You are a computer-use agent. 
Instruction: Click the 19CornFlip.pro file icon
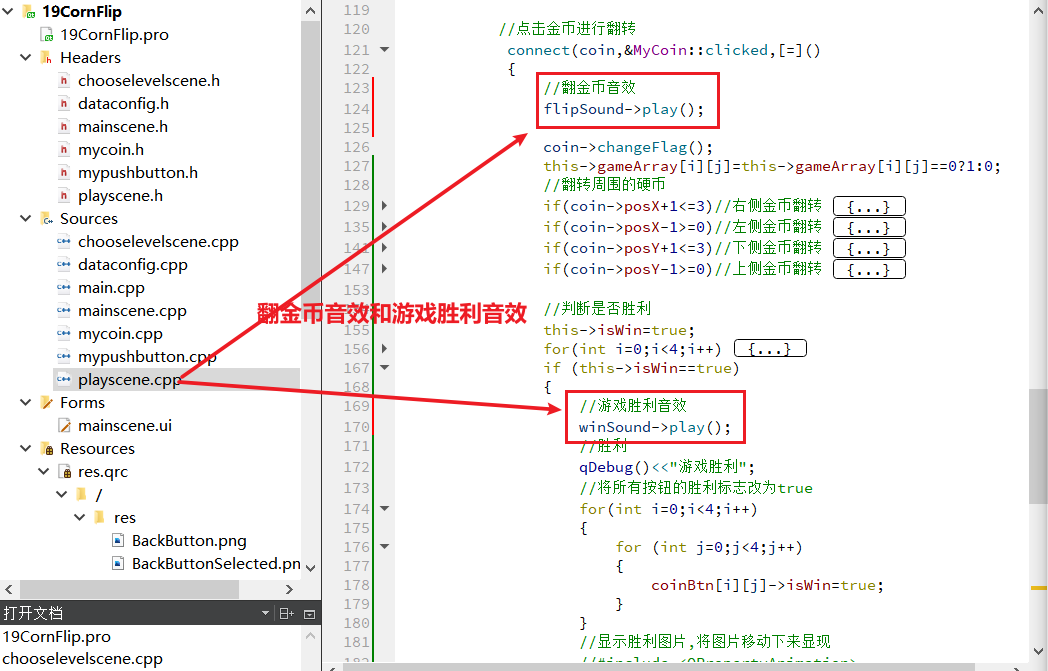47,35
